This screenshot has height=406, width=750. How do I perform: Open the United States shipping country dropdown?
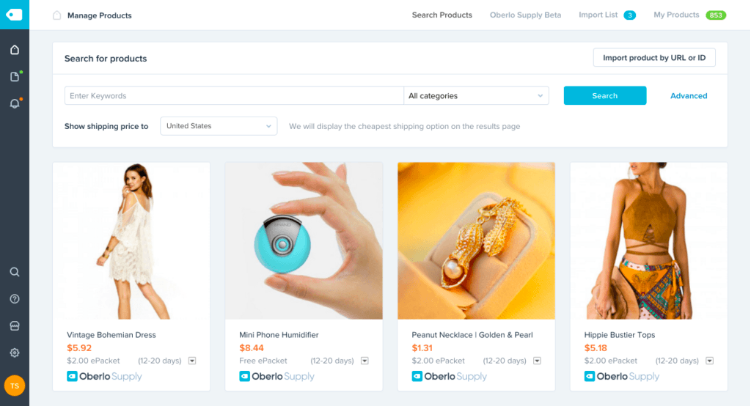[x=219, y=126]
